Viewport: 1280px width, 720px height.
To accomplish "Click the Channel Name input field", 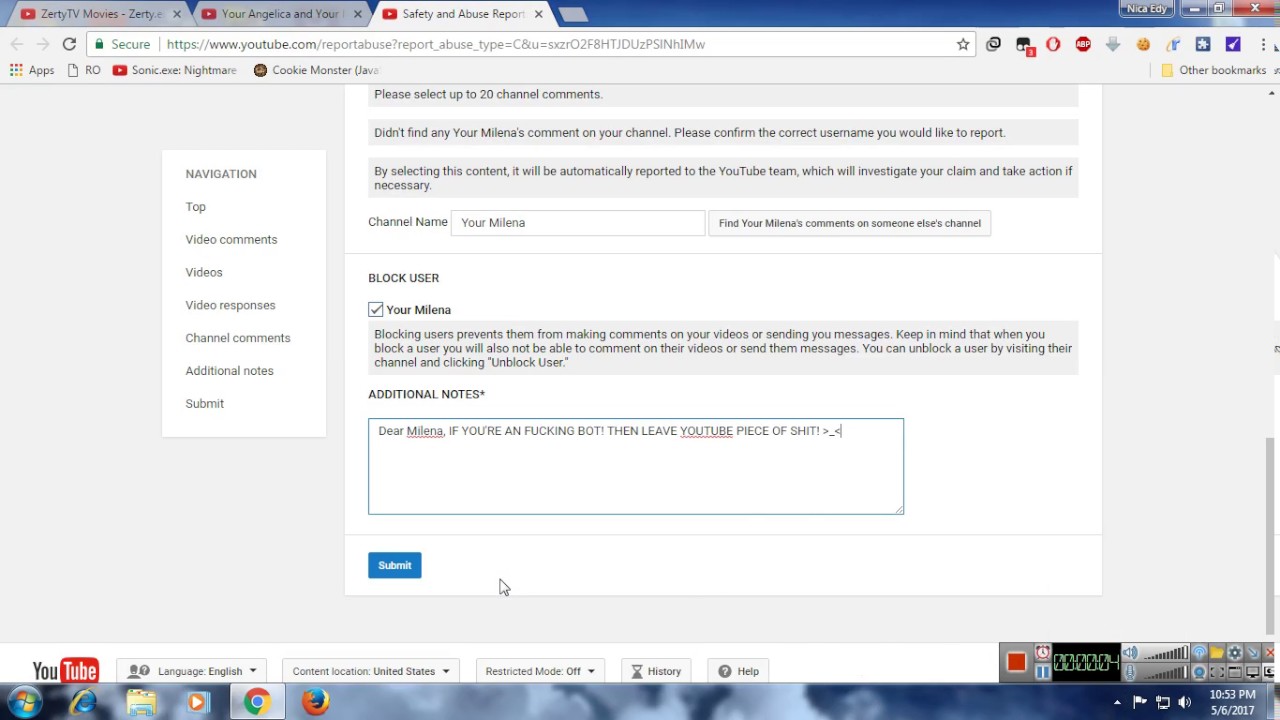I will [x=578, y=223].
